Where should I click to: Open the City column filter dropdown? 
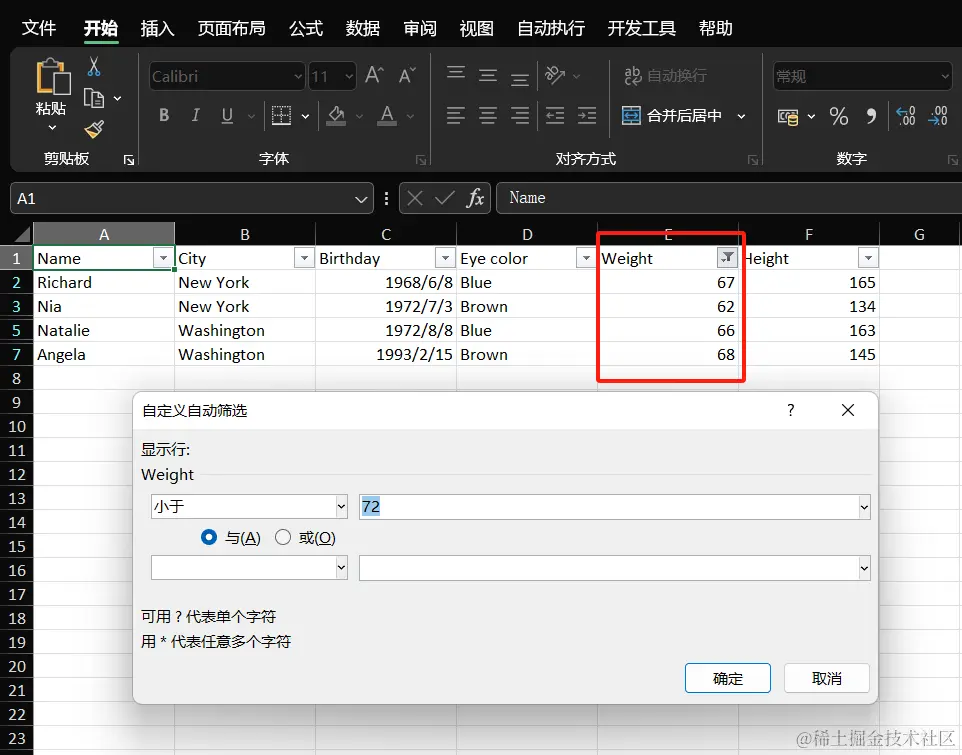(304, 258)
